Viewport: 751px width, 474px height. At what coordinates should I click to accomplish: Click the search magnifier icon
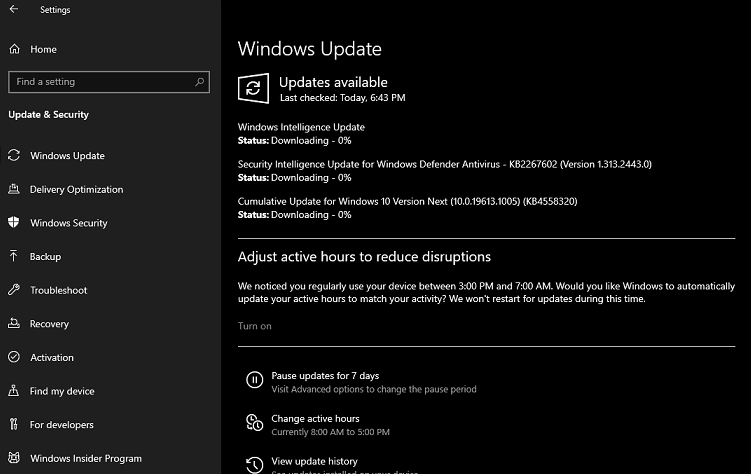coord(199,82)
